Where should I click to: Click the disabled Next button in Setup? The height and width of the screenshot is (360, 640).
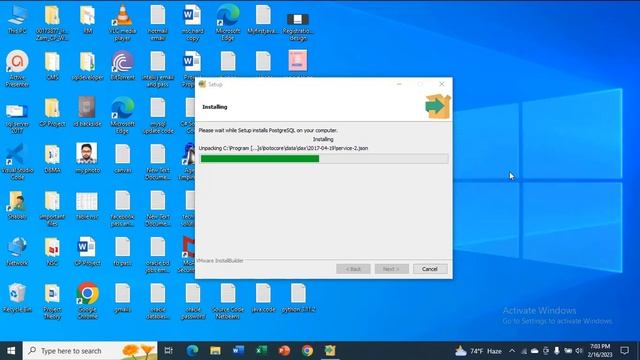coord(391,269)
